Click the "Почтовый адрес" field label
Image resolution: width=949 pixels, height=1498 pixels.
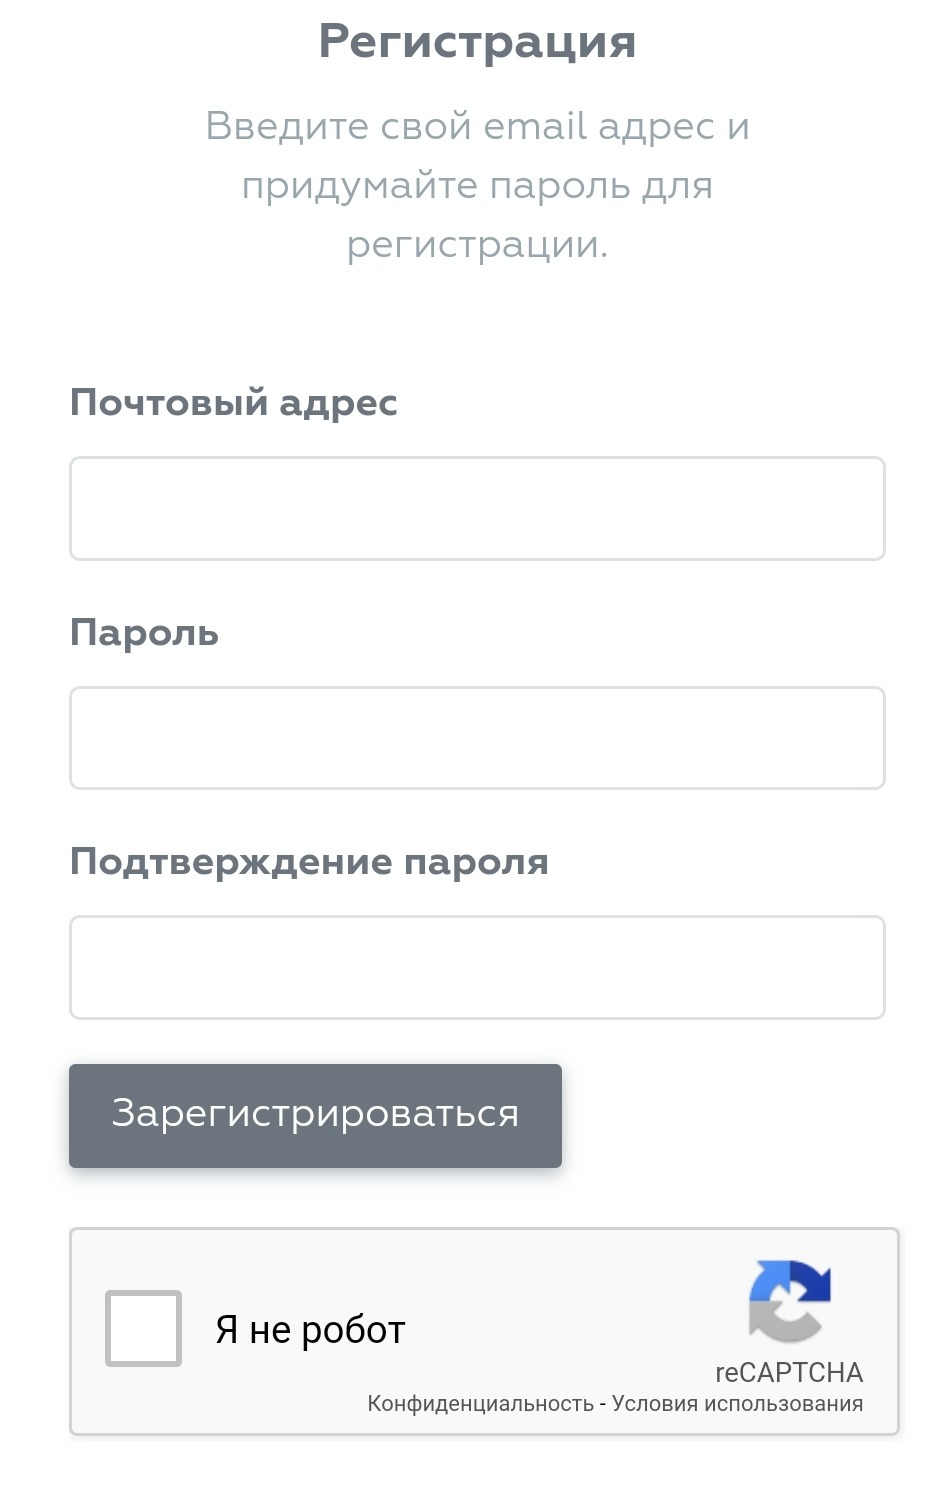click(233, 402)
